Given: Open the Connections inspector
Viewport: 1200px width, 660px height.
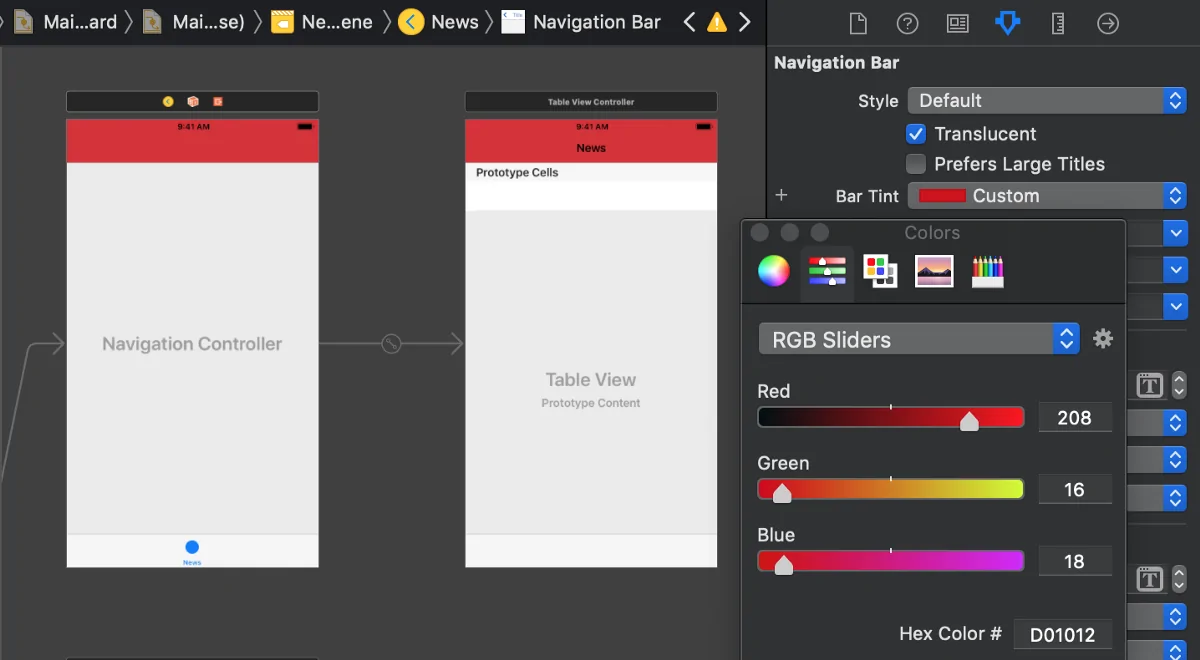Looking at the screenshot, I should (x=1108, y=23).
